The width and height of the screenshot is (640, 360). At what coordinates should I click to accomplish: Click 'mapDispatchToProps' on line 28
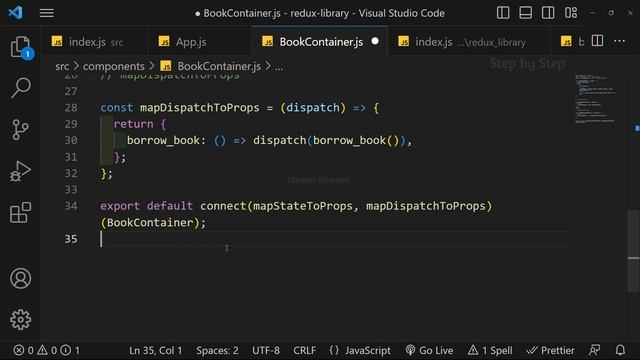click(200, 107)
